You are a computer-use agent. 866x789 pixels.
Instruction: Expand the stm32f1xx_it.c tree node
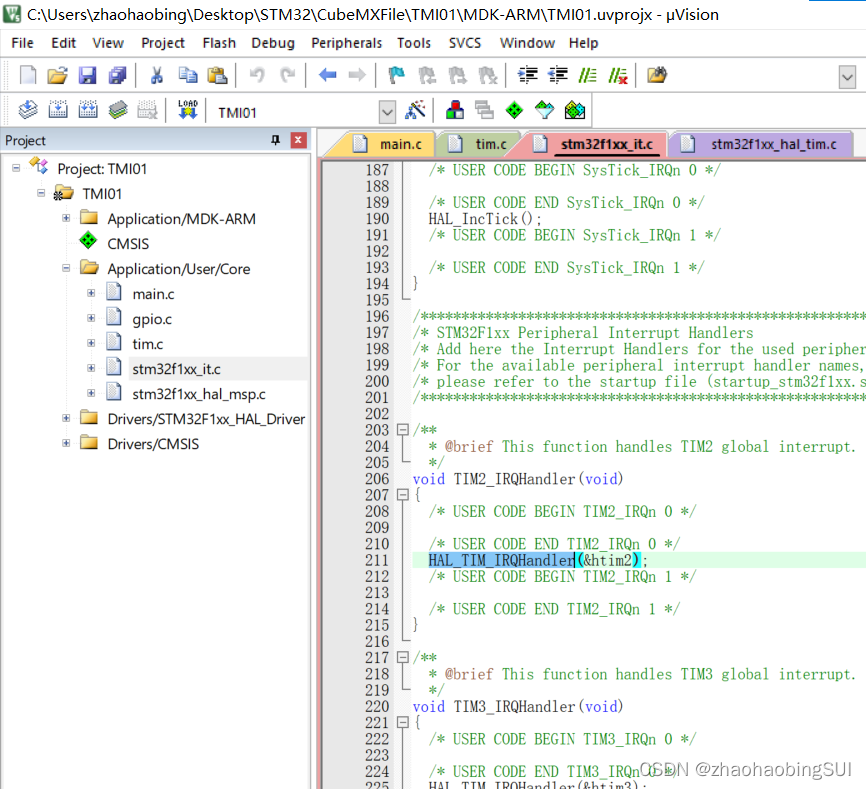pyautogui.click(x=91, y=368)
